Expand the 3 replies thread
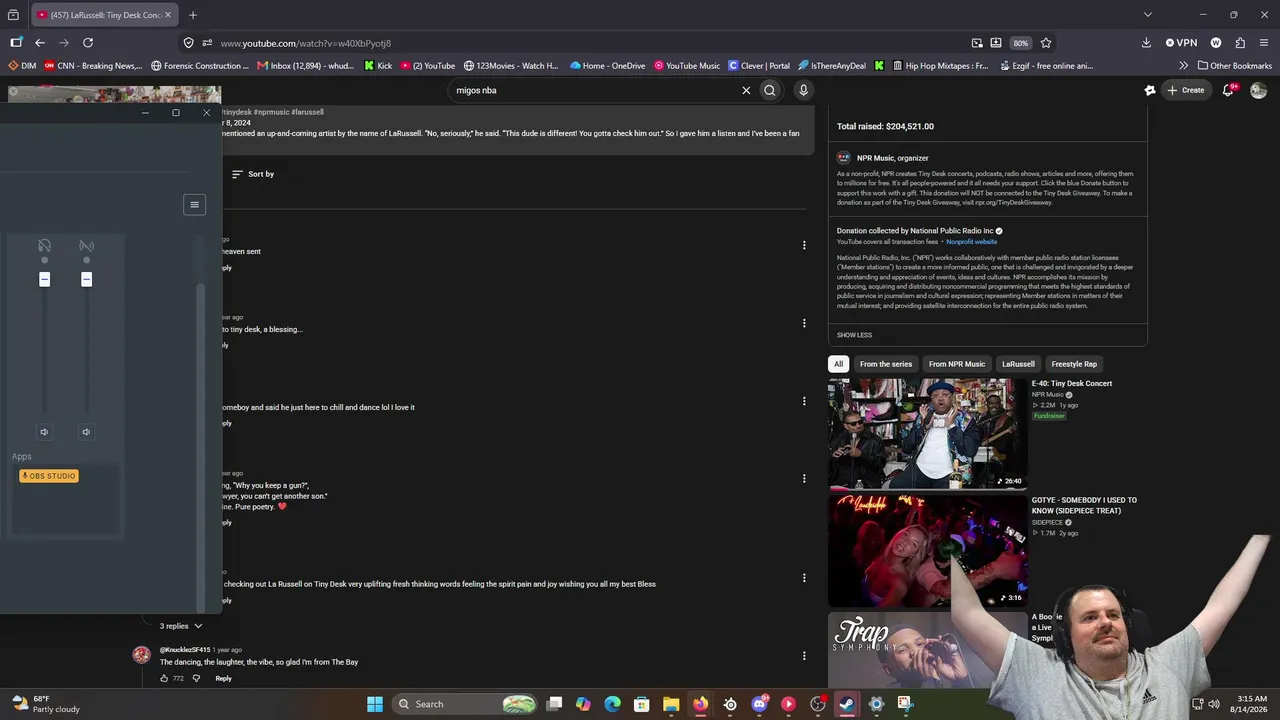The height and width of the screenshot is (720, 1280). [181, 626]
